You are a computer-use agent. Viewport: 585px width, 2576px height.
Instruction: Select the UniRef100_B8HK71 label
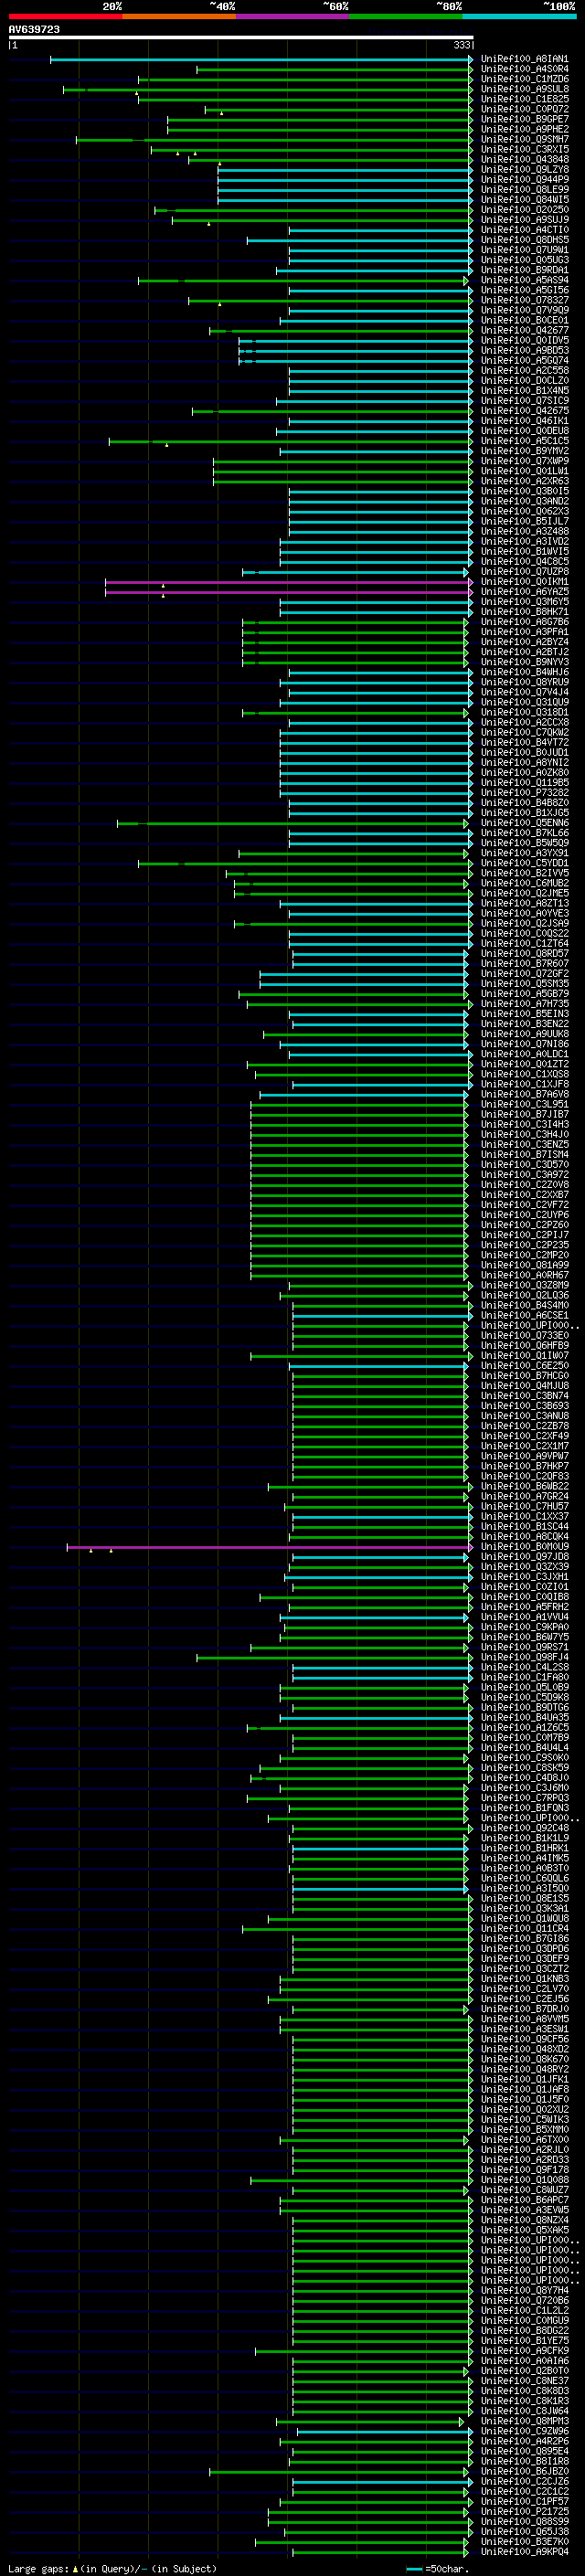[x=524, y=612]
